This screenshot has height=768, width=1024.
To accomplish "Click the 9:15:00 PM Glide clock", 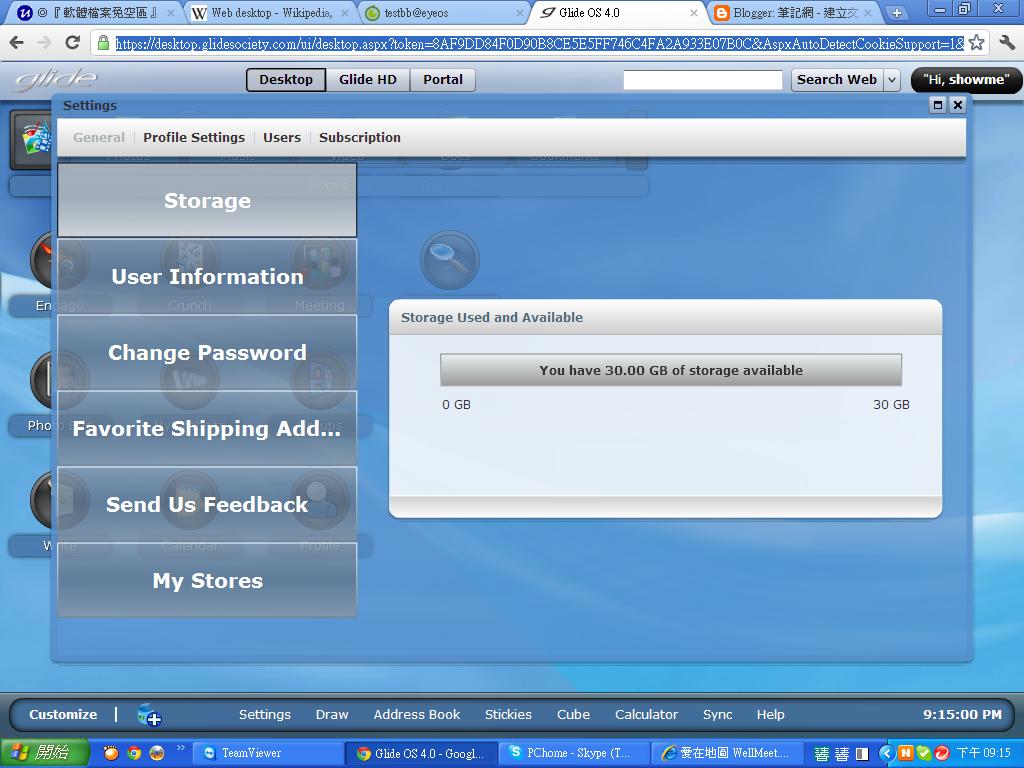I will point(962,714).
